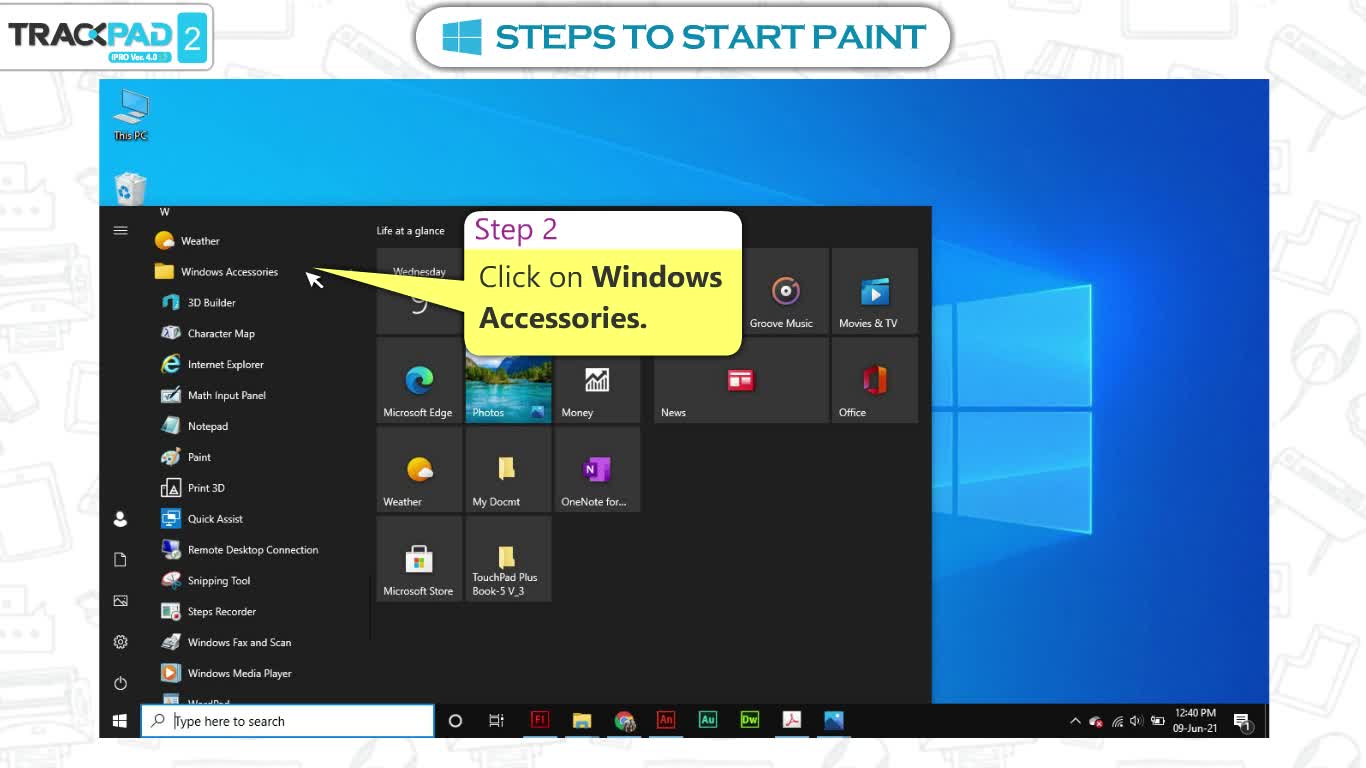This screenshot has height=768, width=1366.
Task: Open the My Docmt folder tile
Action: pyautogui.click(x=508, y=470)
